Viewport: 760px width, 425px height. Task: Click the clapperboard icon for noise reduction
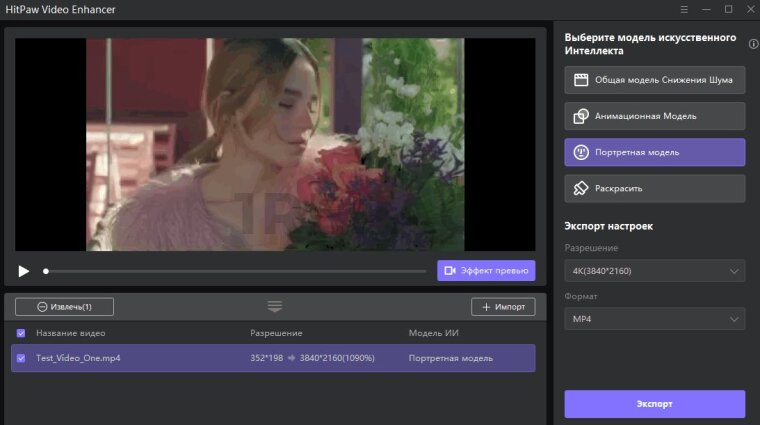coord(580,79)
